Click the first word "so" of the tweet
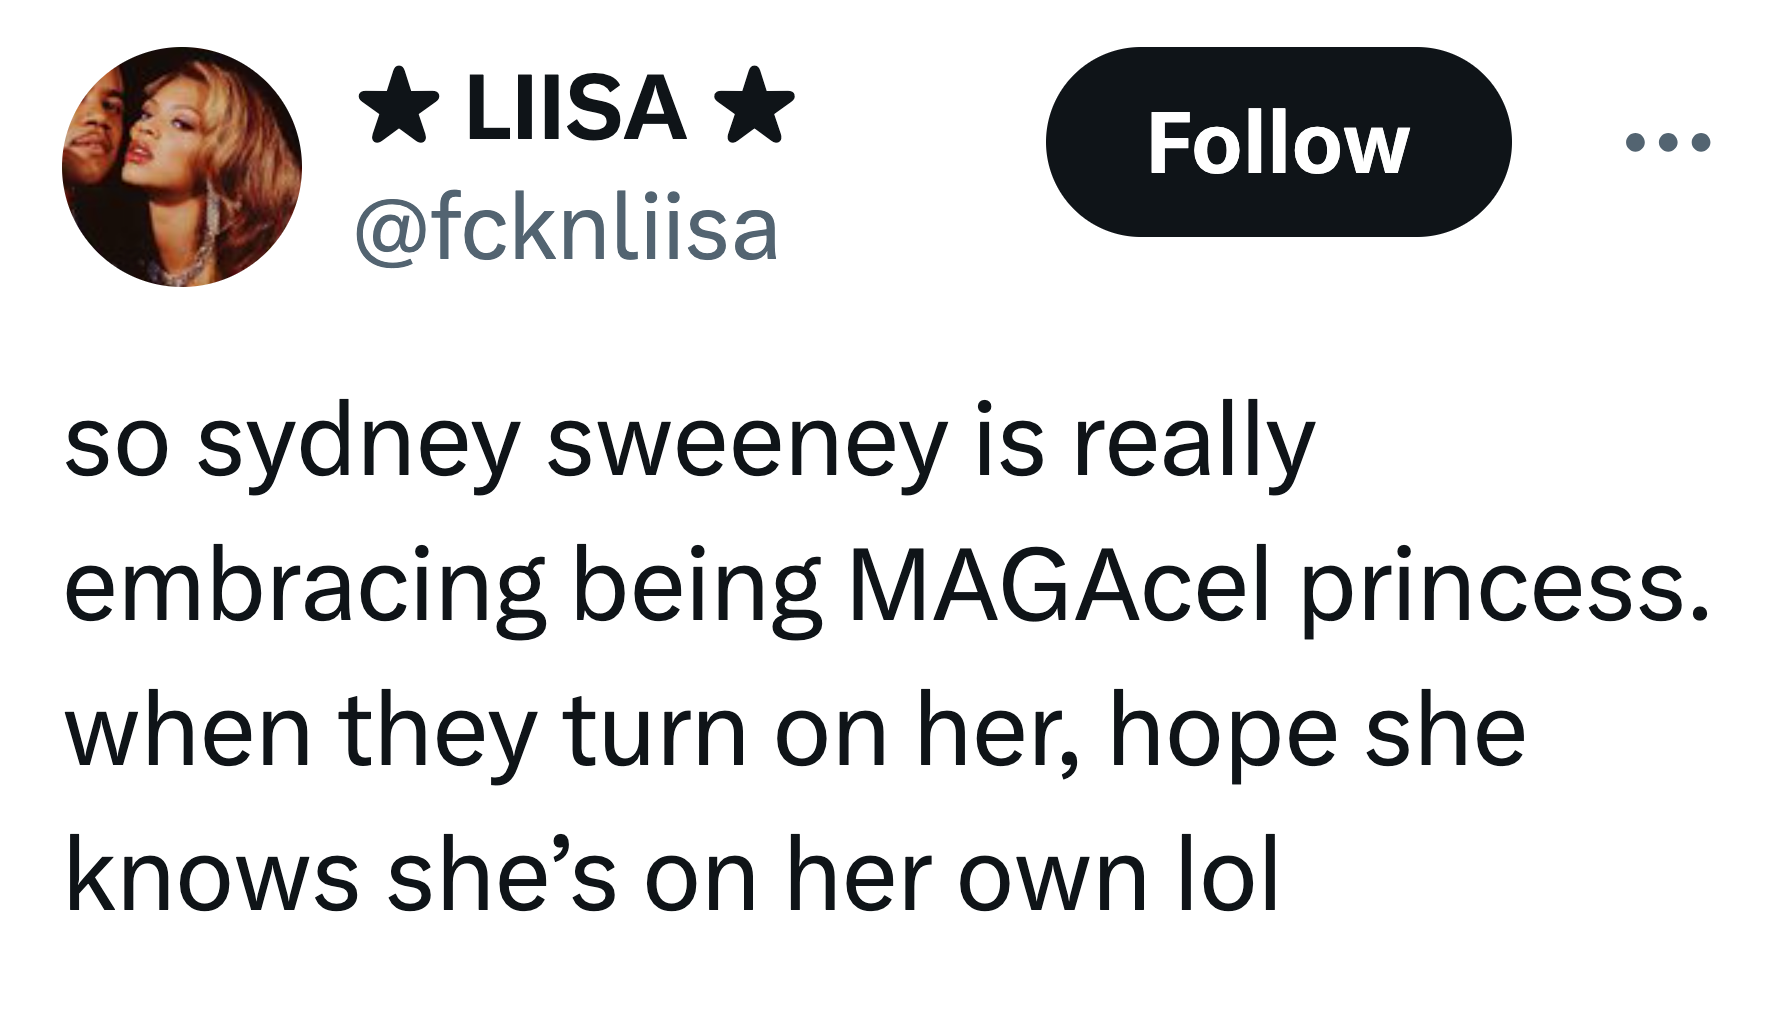 tap(115, 444)
